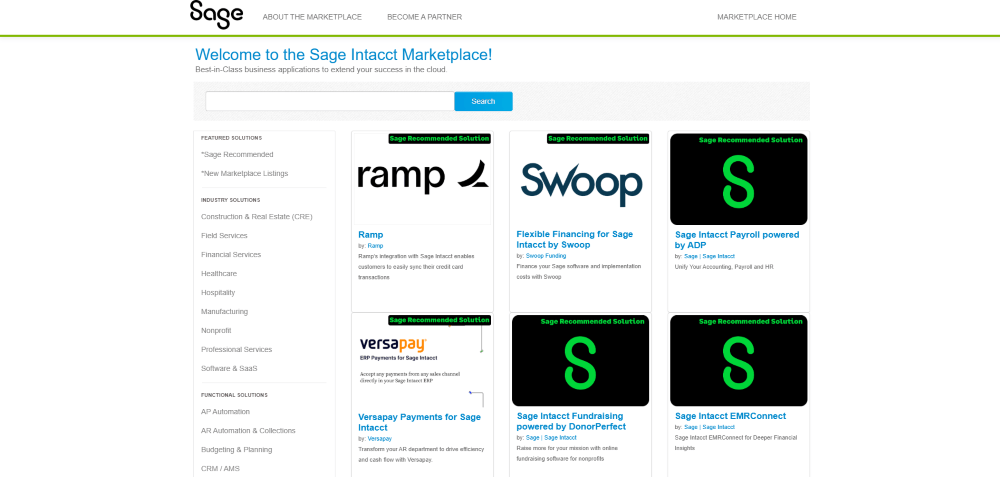
Task: Click 'Welcome to the Sage Intacct Marketplace!' heading
Action: (344, 55)
